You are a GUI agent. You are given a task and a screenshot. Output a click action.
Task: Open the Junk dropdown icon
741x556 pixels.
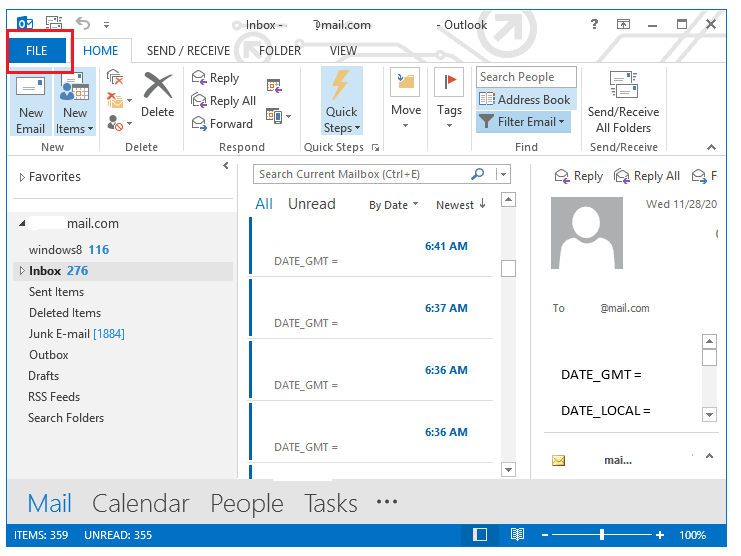tap(119, 123)
